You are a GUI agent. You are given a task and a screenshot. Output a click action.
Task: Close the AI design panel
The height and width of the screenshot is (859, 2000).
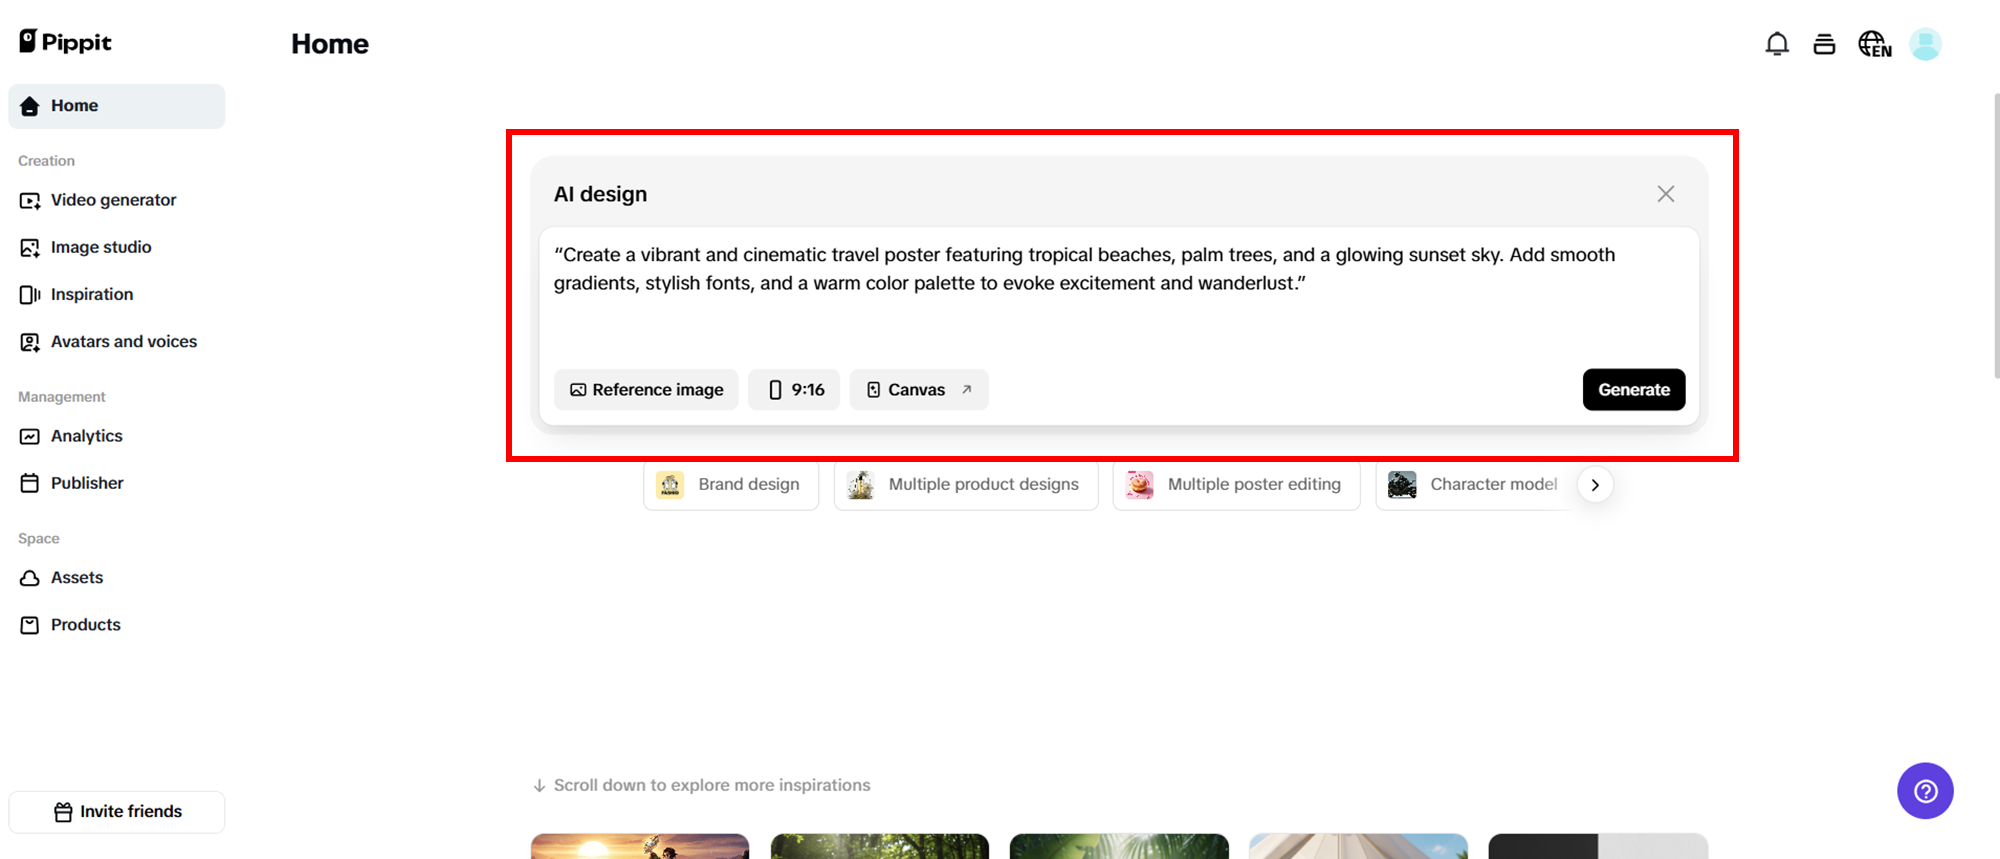point(1665,194)
